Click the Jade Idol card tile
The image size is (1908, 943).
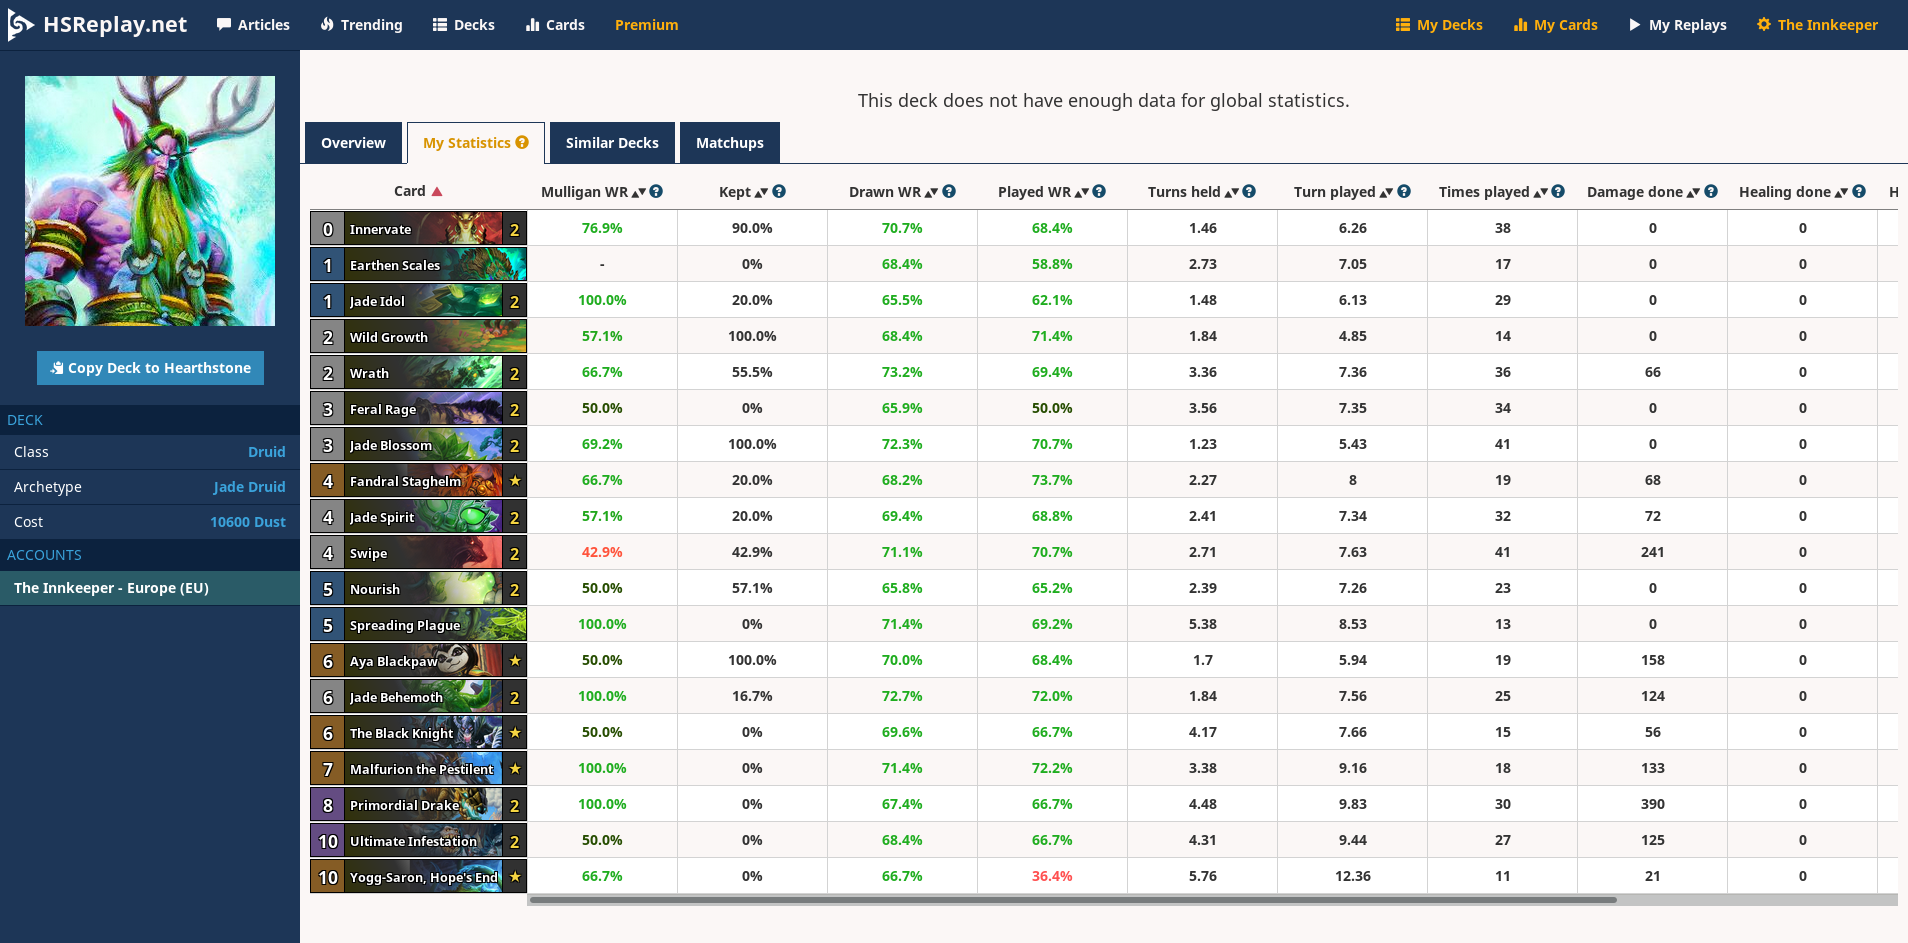coord(418,301)
